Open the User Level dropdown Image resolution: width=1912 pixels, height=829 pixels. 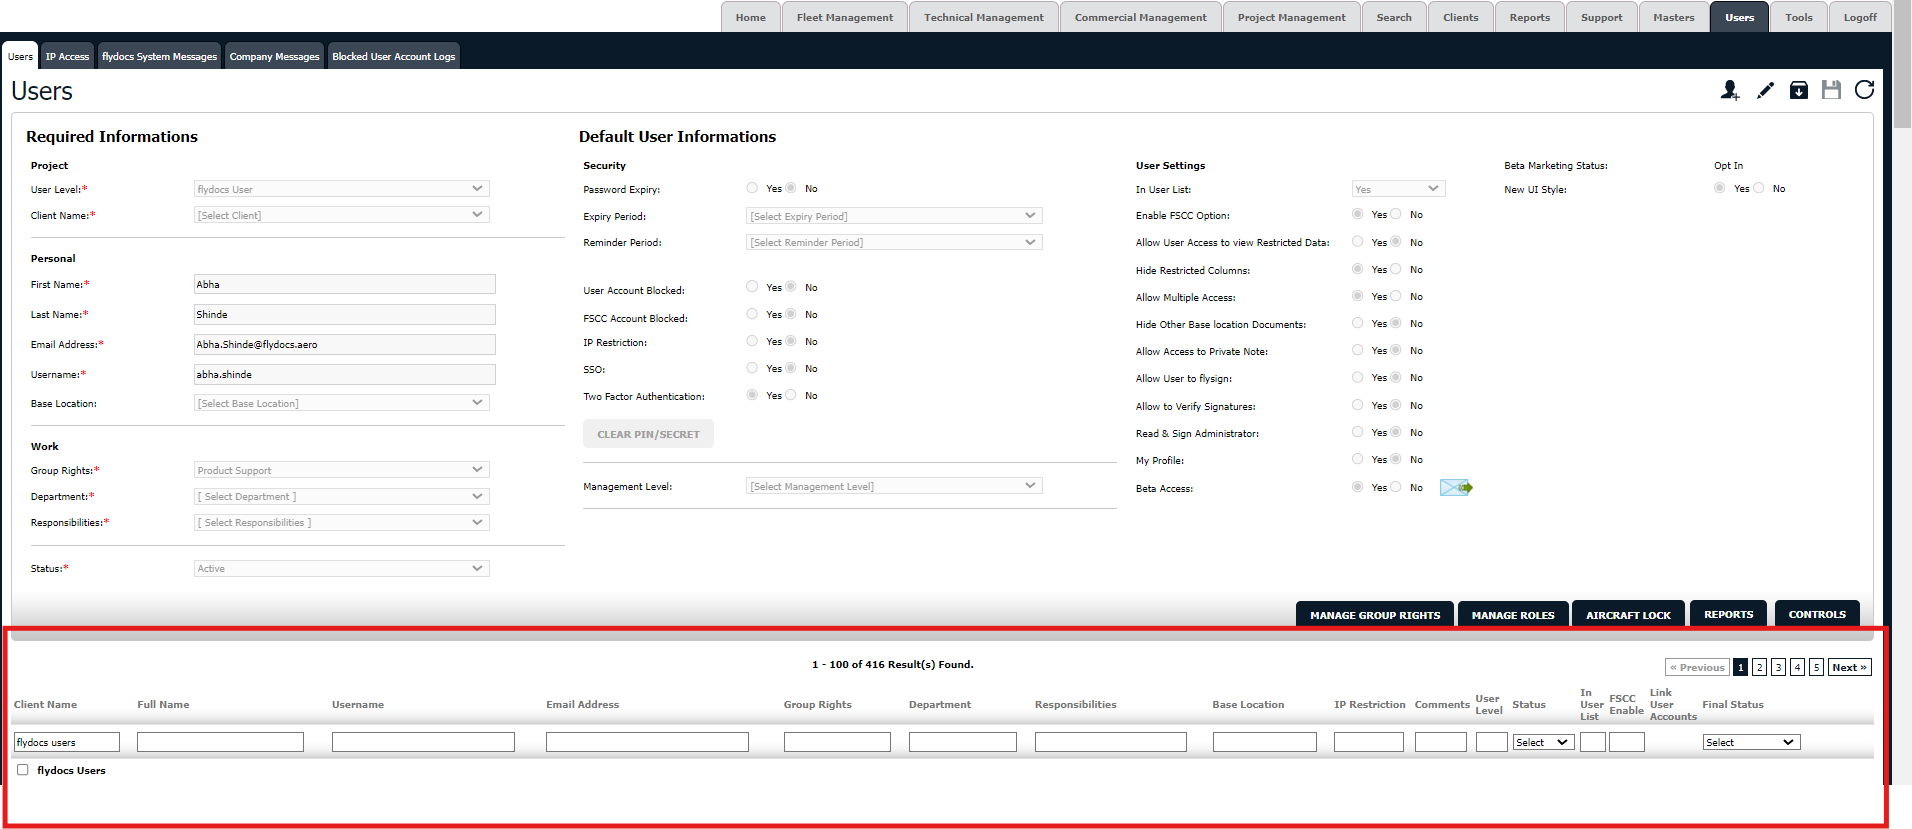point(342,189)
